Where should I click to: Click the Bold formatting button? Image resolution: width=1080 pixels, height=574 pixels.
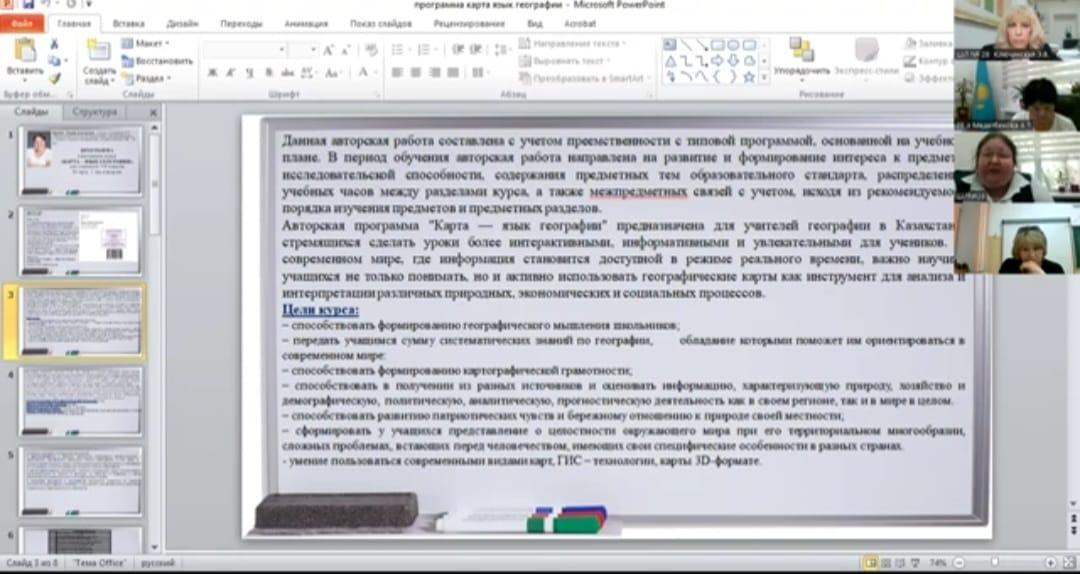[x=213, y=73]
